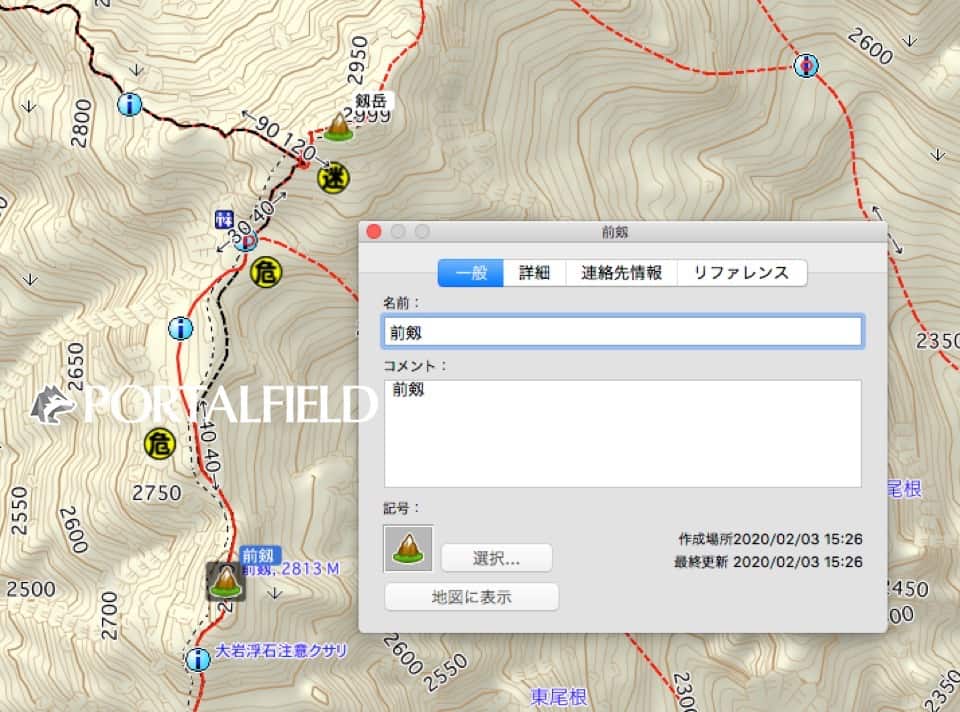Switch to the 詳細 tab

click(535, 272)
